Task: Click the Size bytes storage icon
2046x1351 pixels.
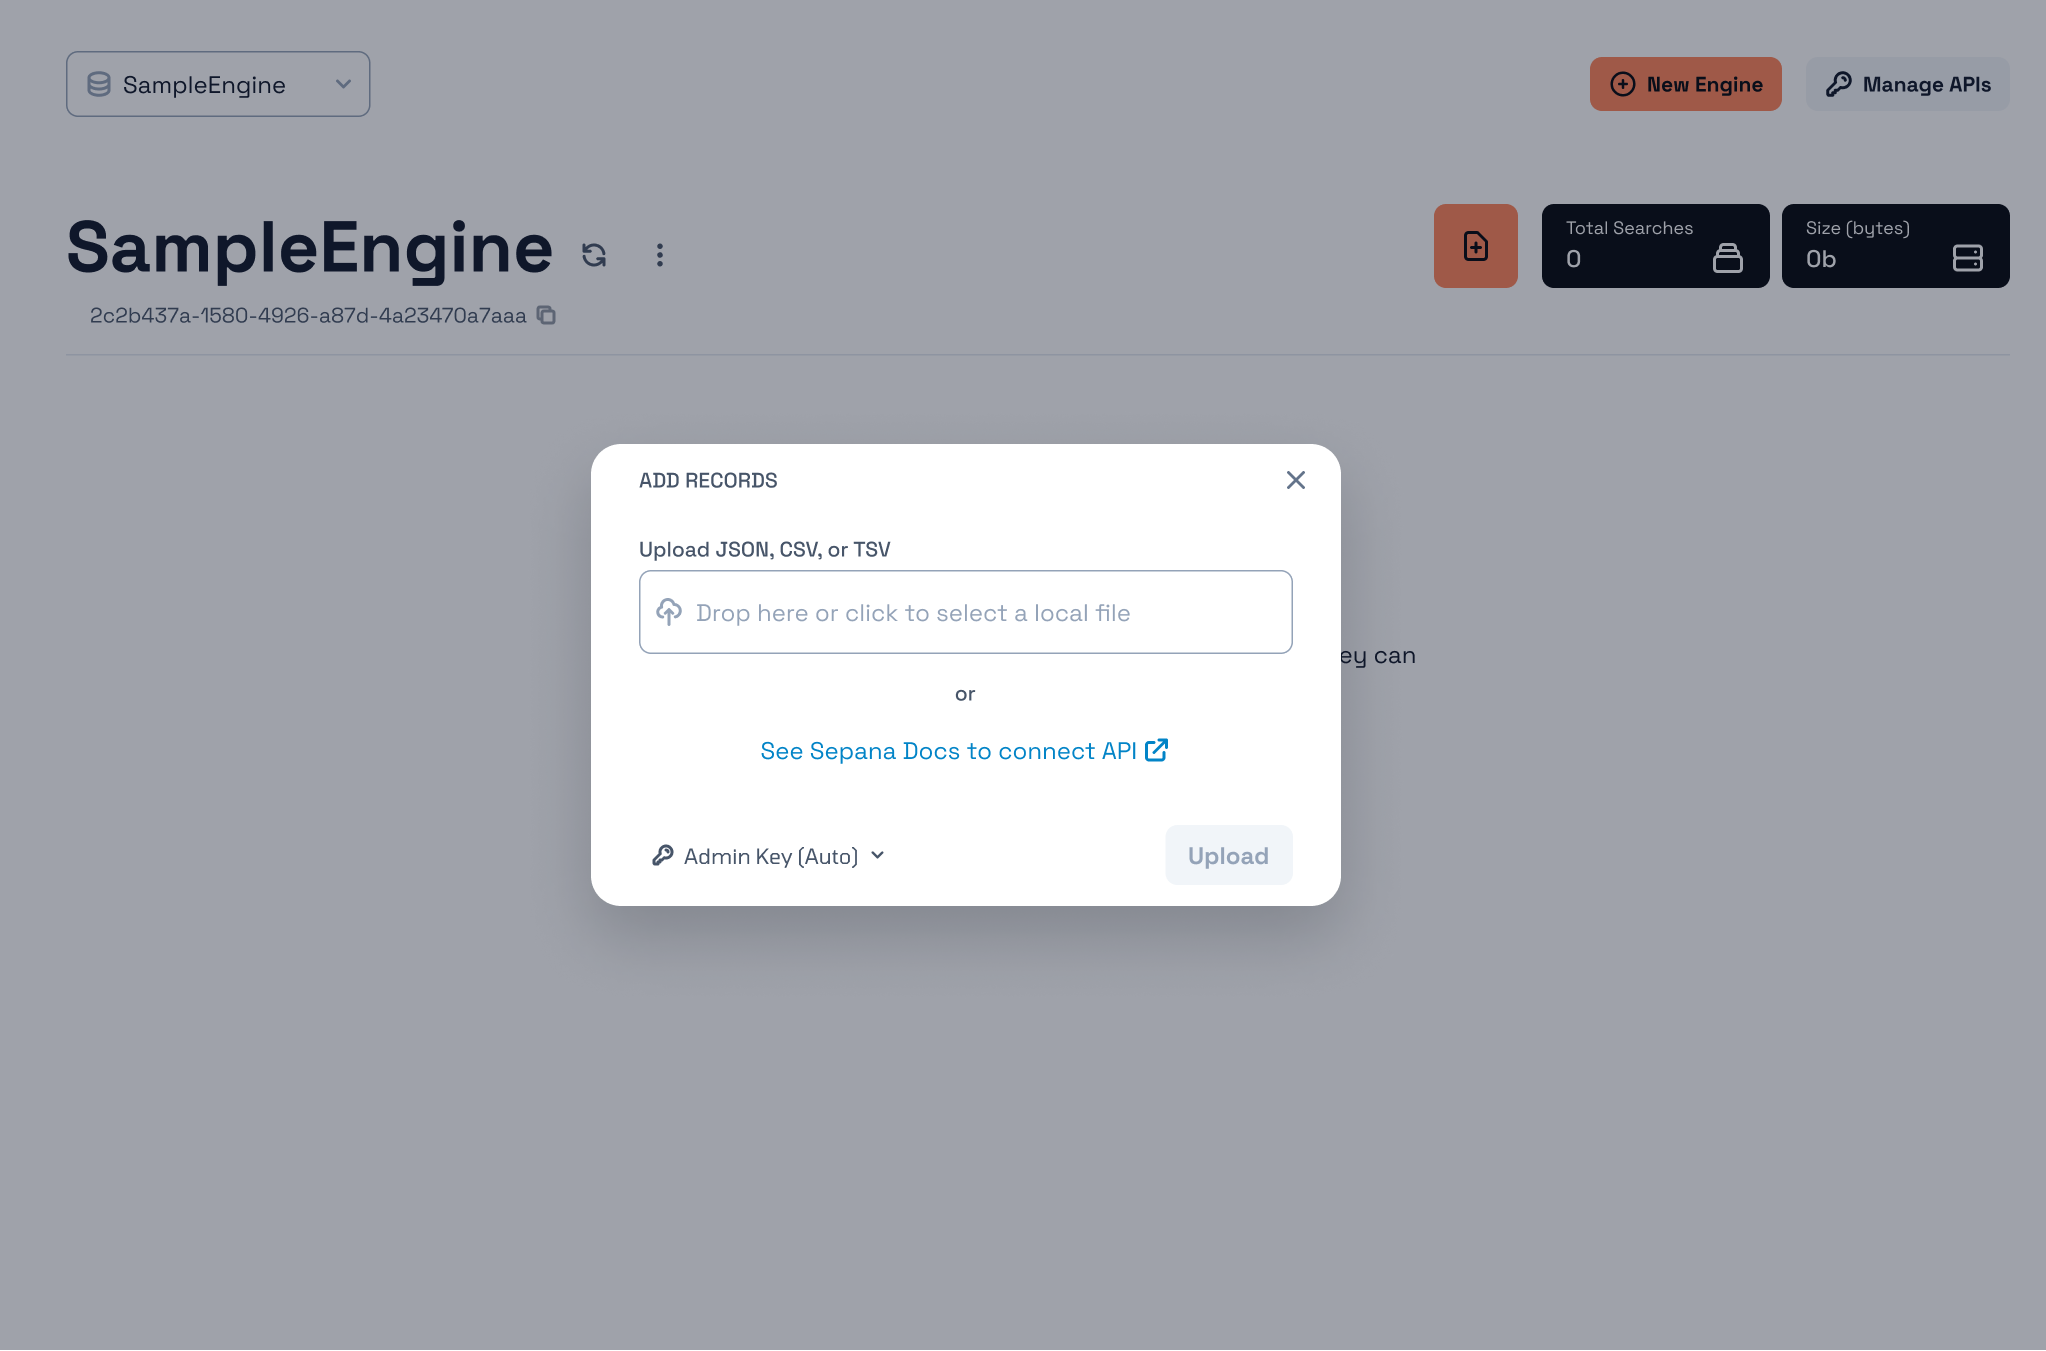Action: pyautogui.click(x=1967, y=258)
